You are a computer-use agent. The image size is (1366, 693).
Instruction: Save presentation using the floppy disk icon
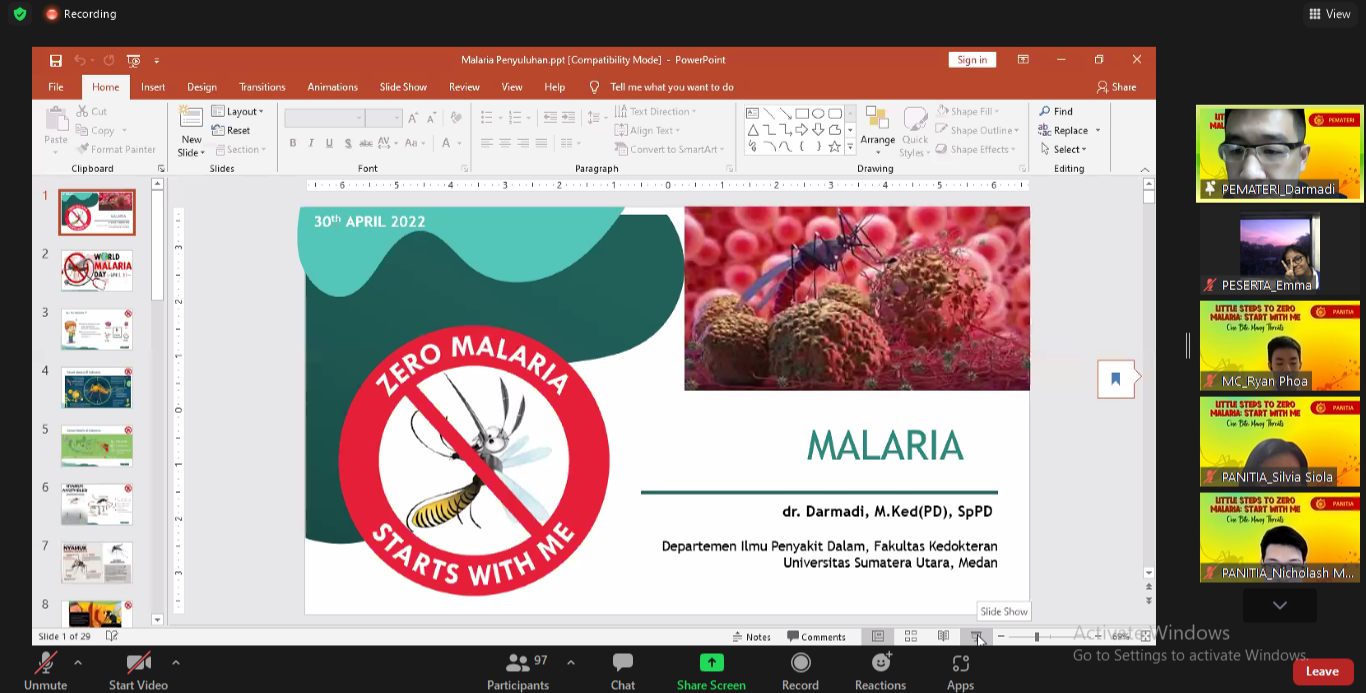pos(56,60)
